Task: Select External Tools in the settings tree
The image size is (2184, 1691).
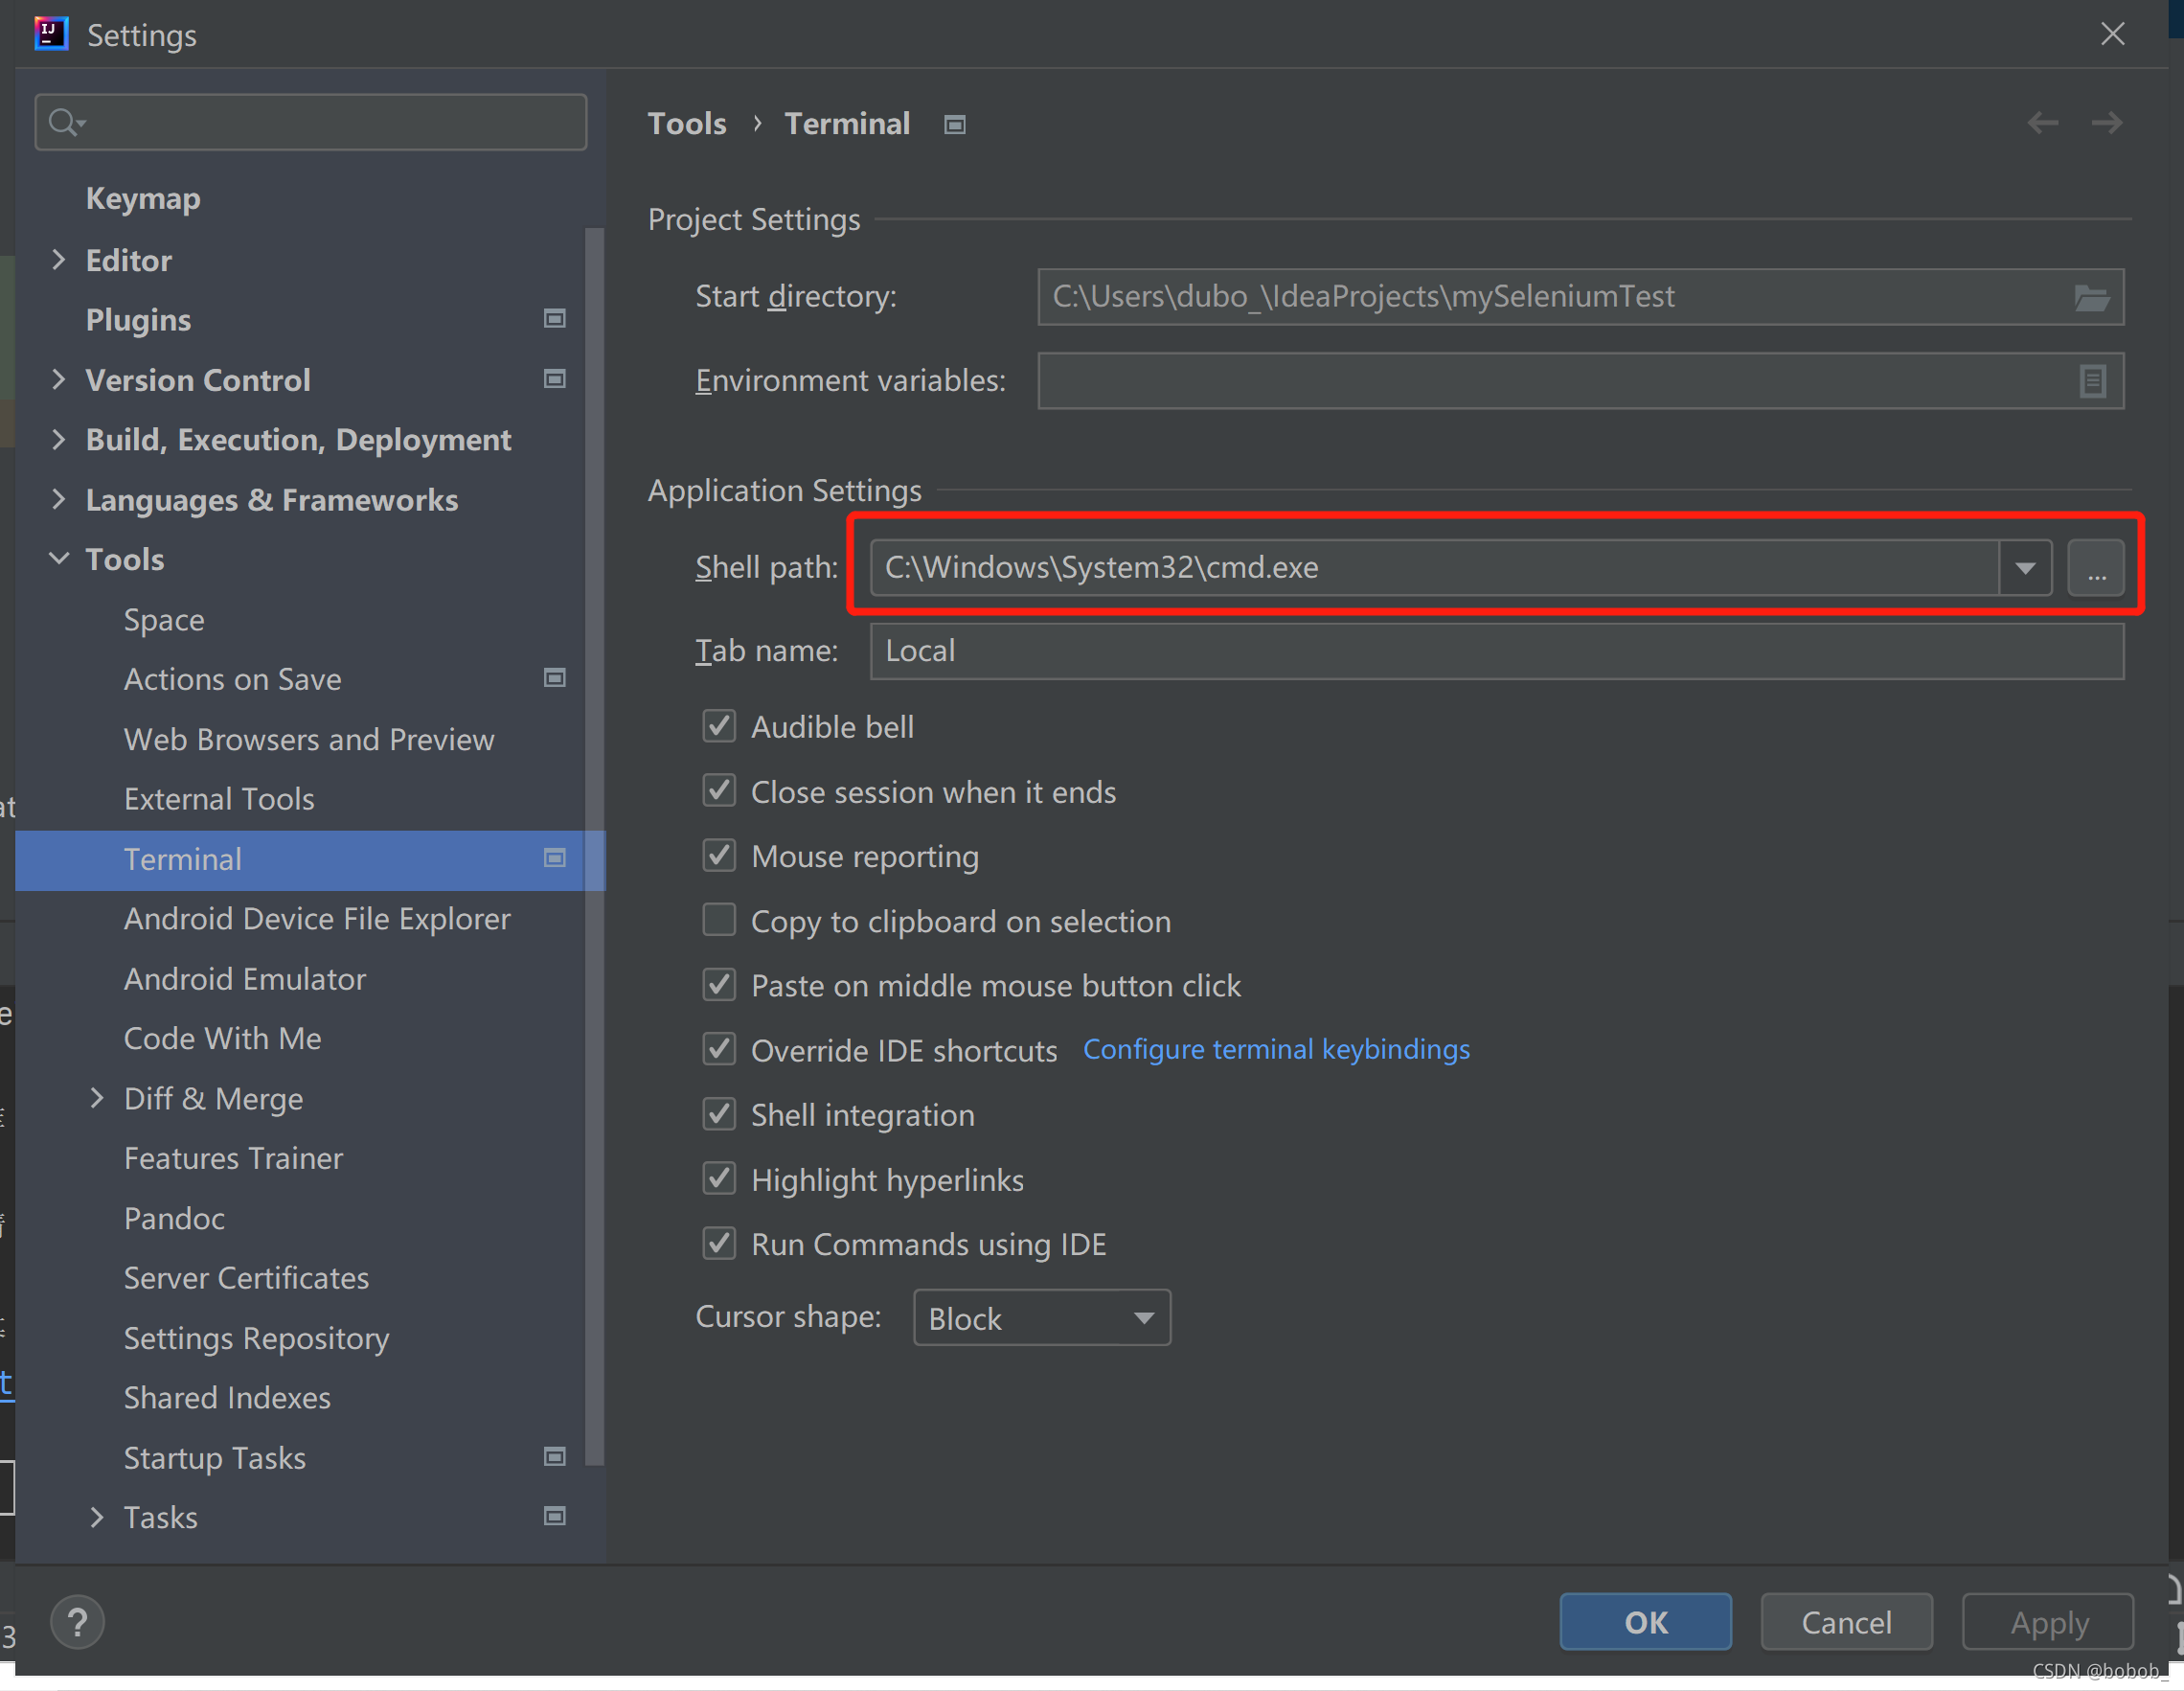Action: click(x=219, y=799)
